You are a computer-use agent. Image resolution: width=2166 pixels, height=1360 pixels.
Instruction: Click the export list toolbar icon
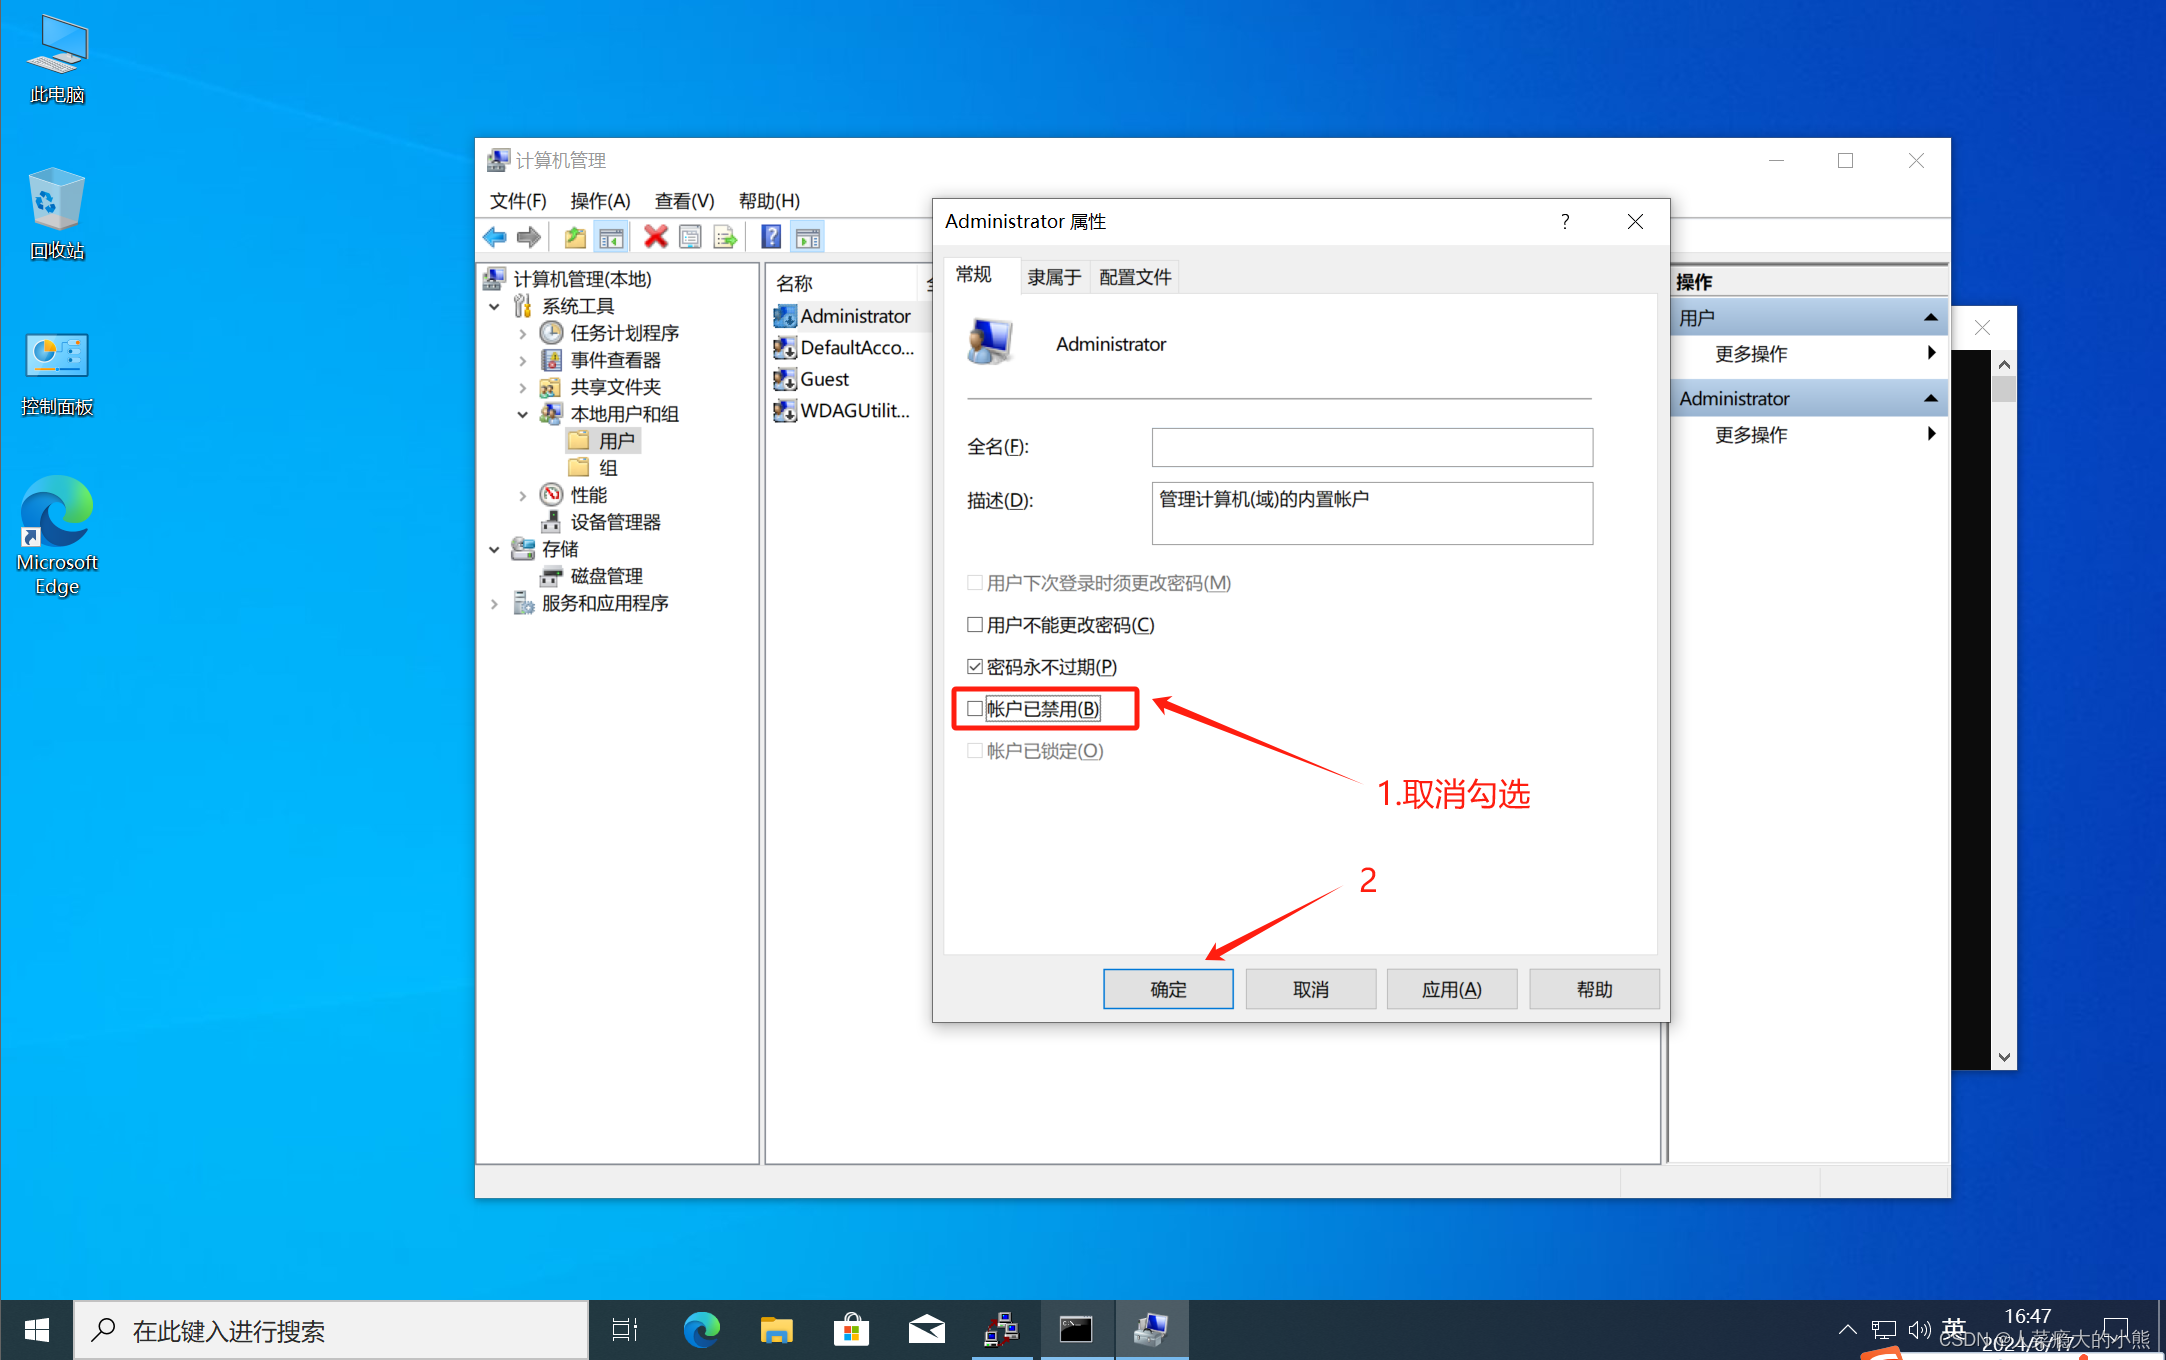point(725,237)
